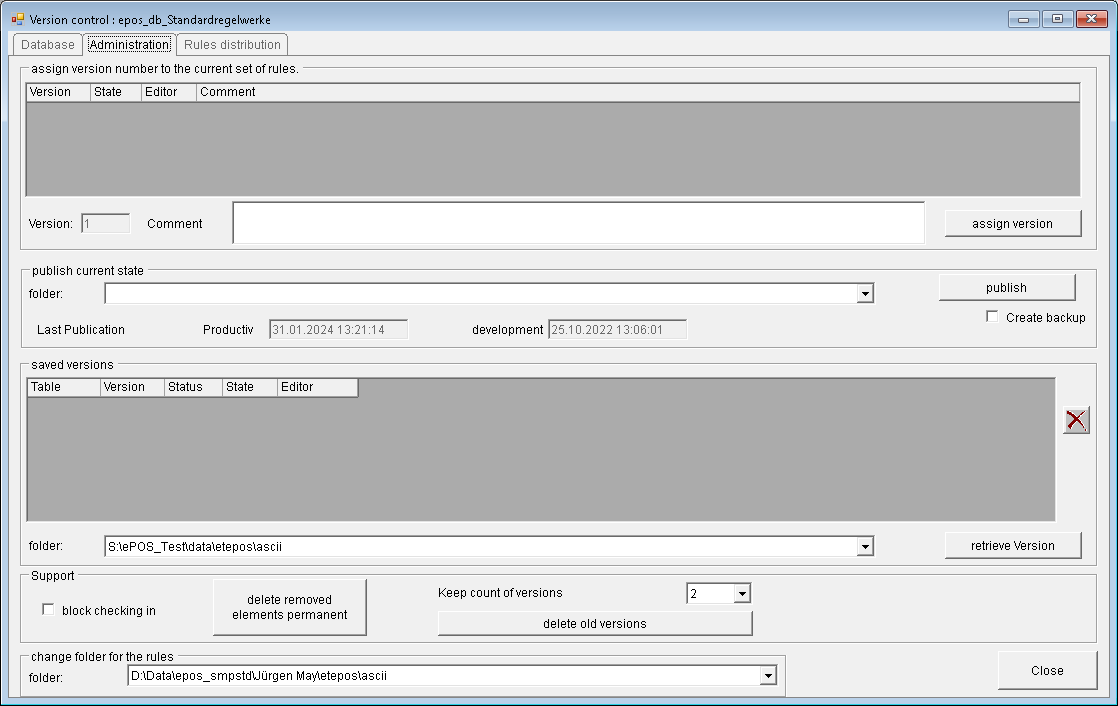
Task: Open the Administration tab
Action: click(129, 45)
